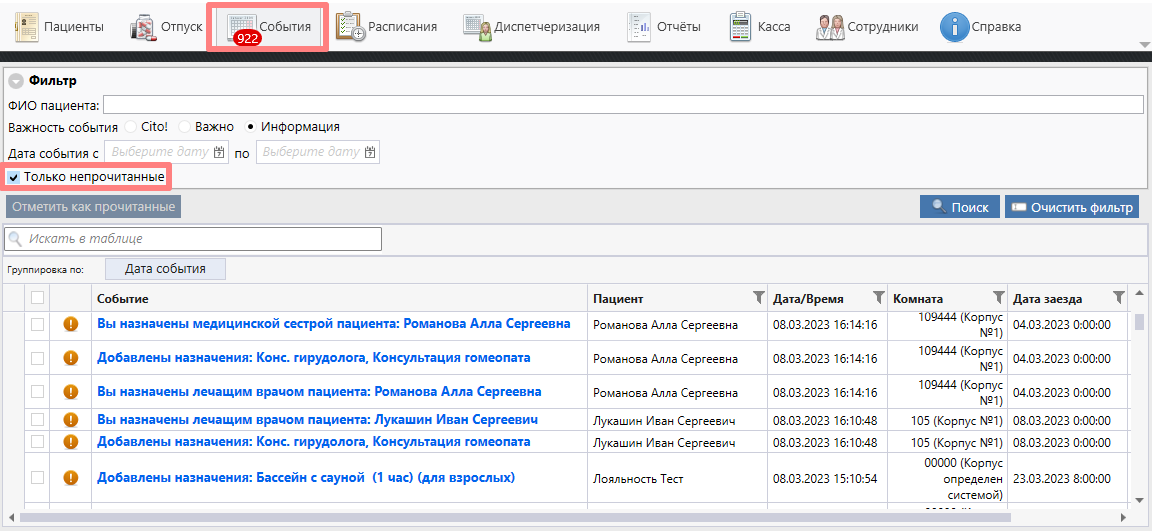The image size is (1152, 531).
Task: Open the Справка help info icon
Action: point(955,27)
